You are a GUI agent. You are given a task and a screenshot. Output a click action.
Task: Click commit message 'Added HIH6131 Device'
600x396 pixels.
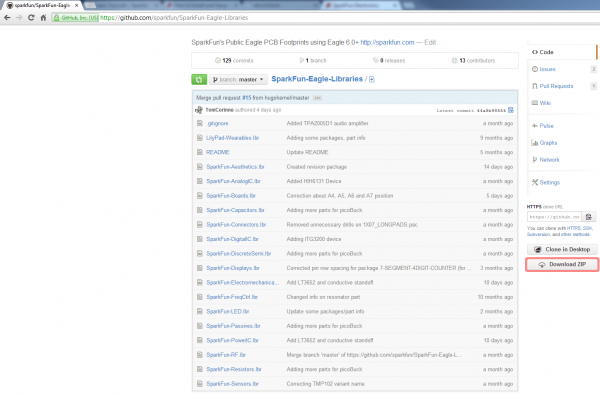314,181
